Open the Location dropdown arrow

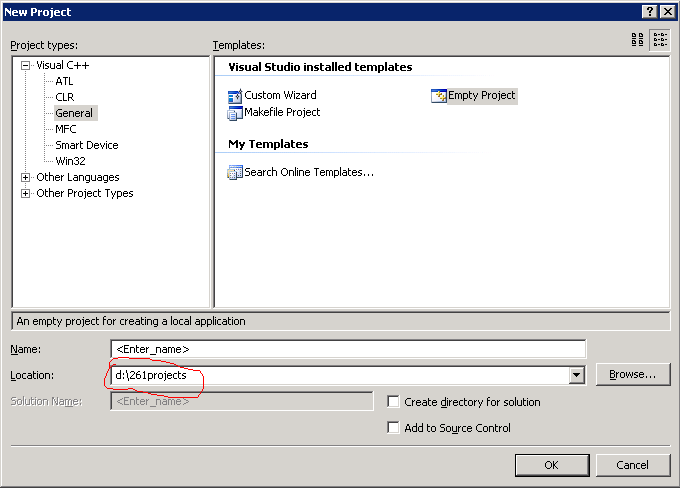coord(576,375)
